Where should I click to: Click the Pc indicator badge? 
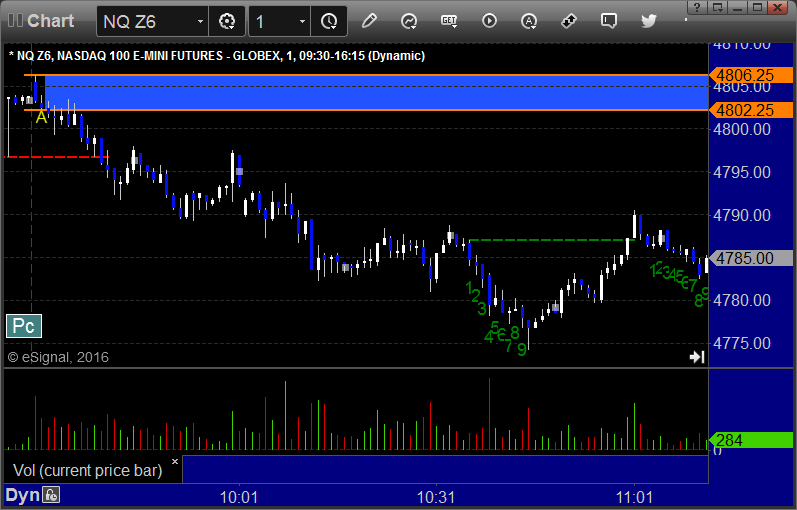24,326
